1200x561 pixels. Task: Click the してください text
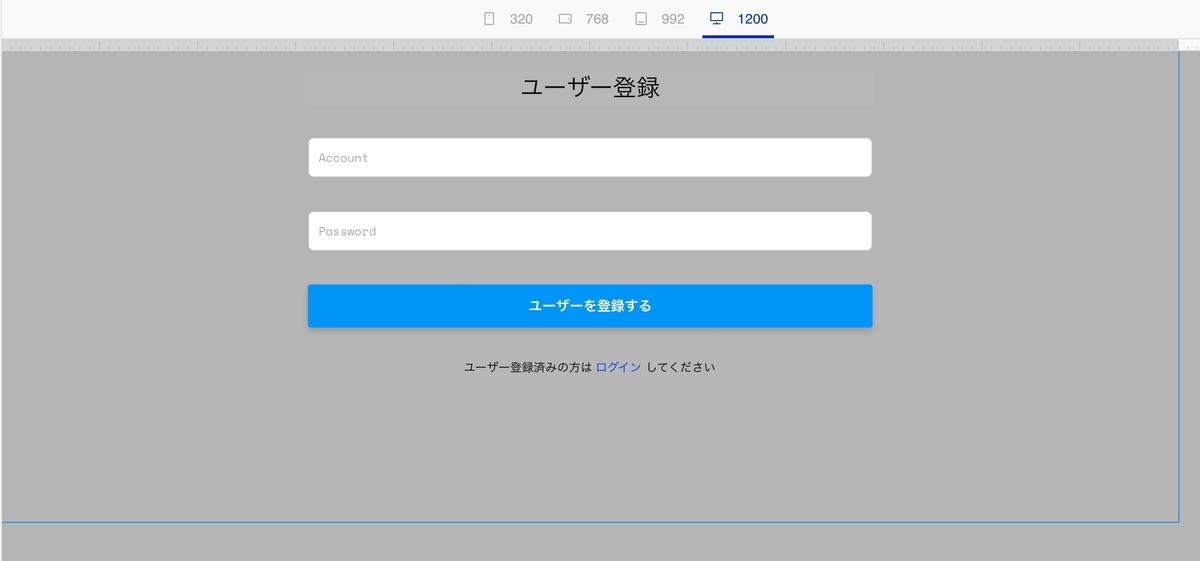681,367
